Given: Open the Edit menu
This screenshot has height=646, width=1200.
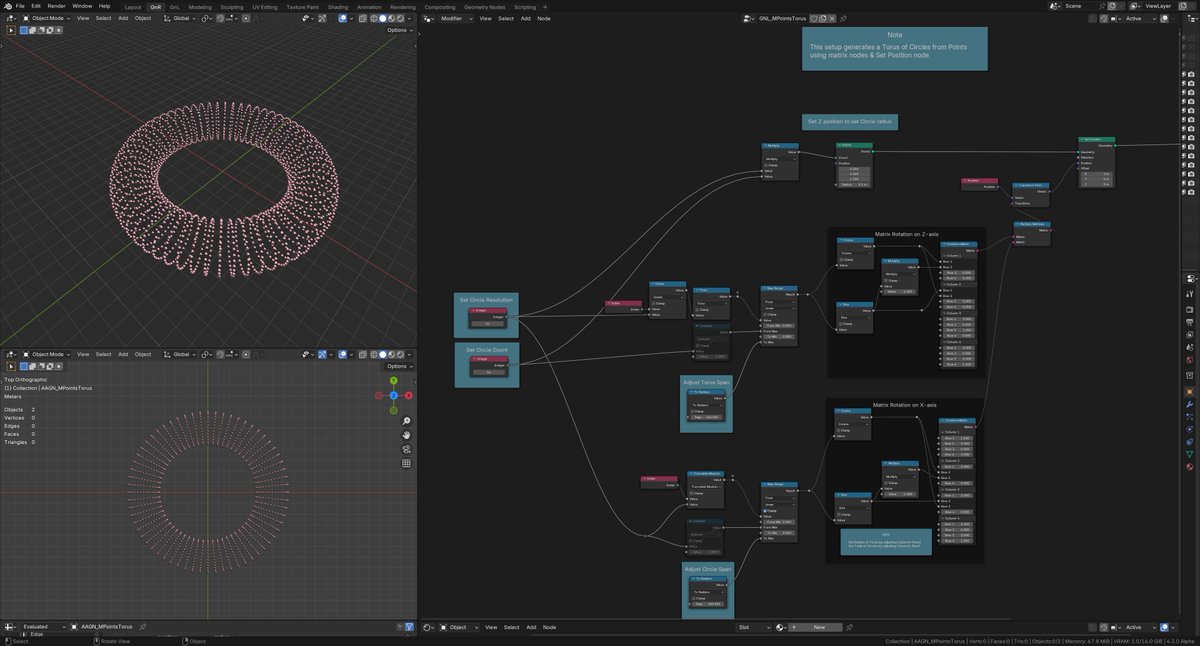Looking at the screenshot, I should [x=36, y=6].
